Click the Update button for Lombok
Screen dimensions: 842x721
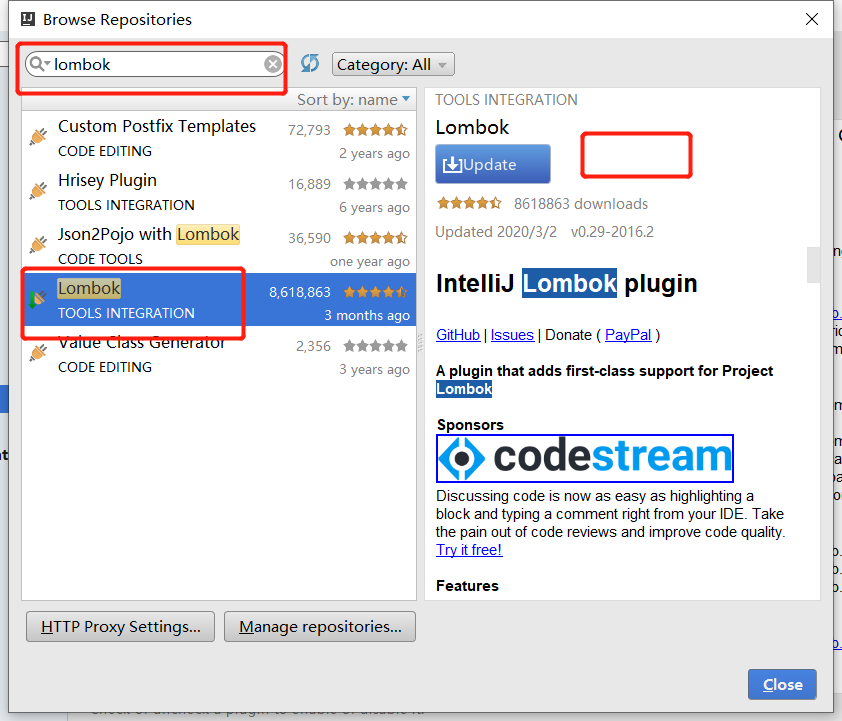(x=492, y=164)
